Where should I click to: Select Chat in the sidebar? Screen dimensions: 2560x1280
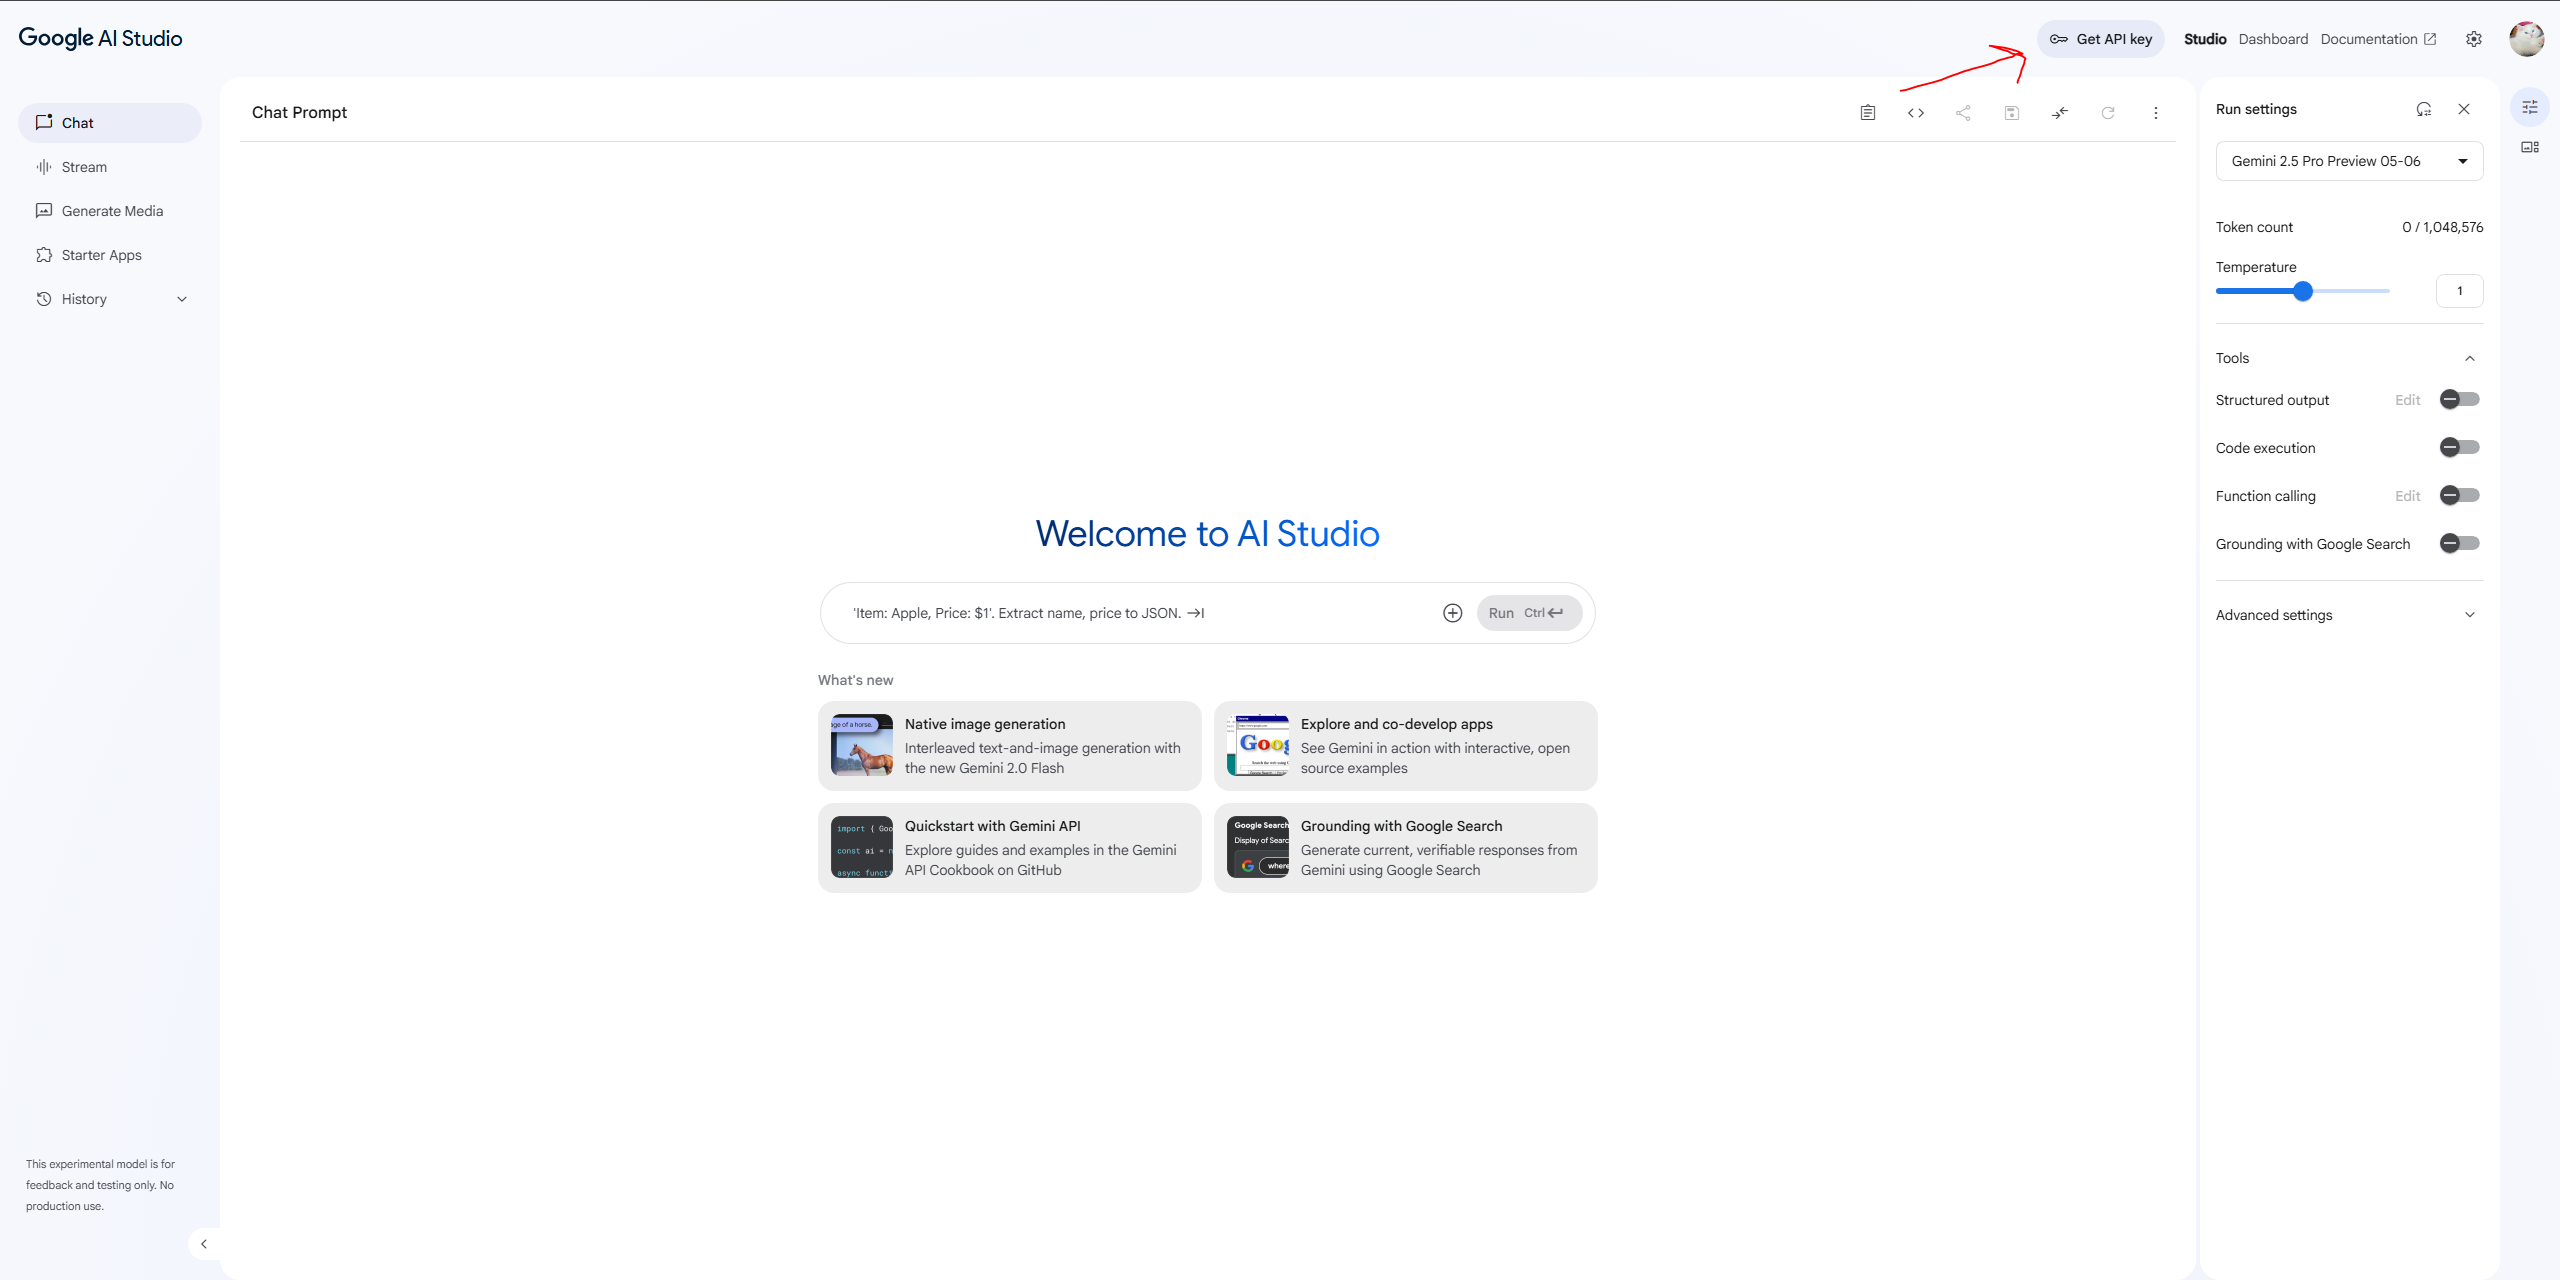[x=110, y=122]
